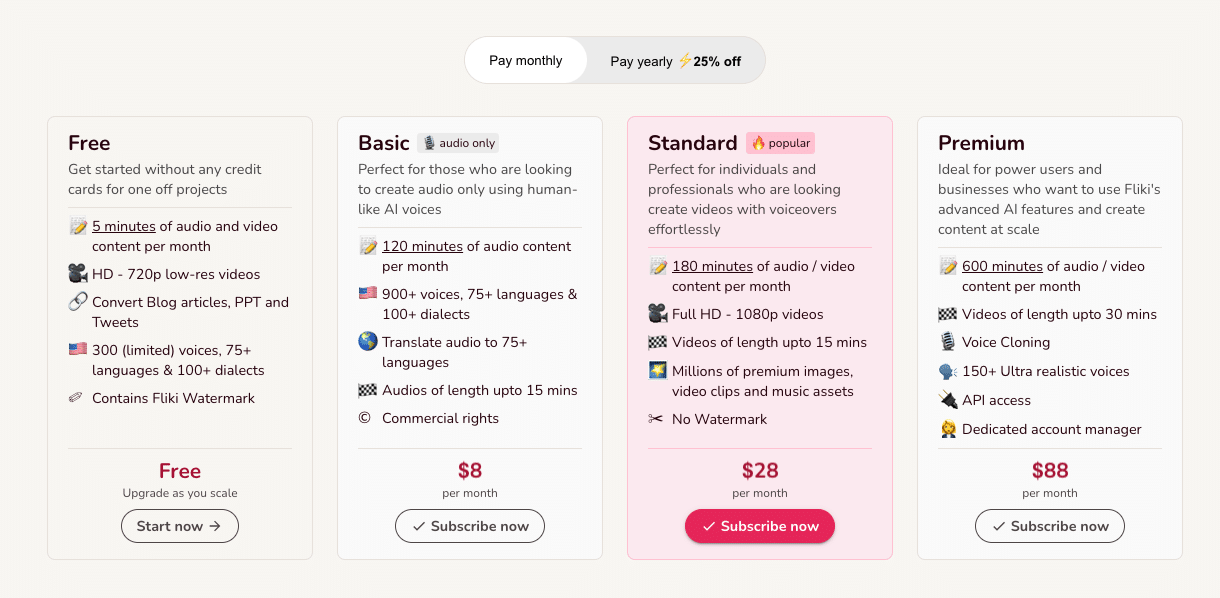Screen dimensions: 1220x598
Task: Click the video camera icon beside HD 720p
Action: (78, 274)
